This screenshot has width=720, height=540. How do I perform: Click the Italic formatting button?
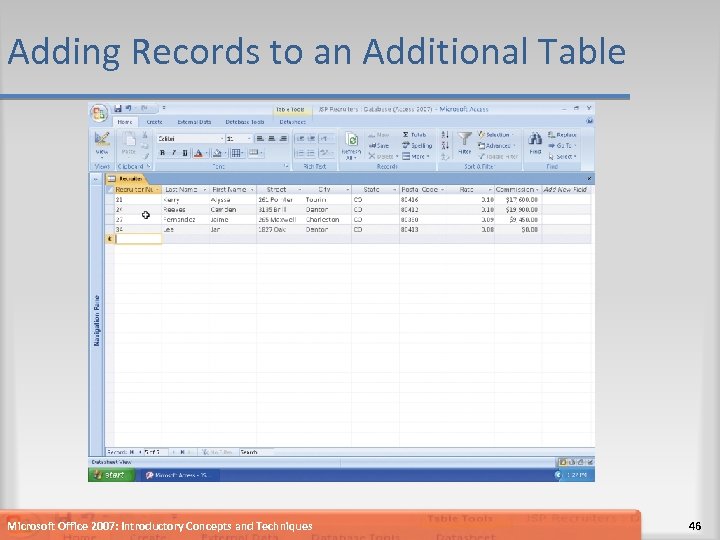point(174,153)
